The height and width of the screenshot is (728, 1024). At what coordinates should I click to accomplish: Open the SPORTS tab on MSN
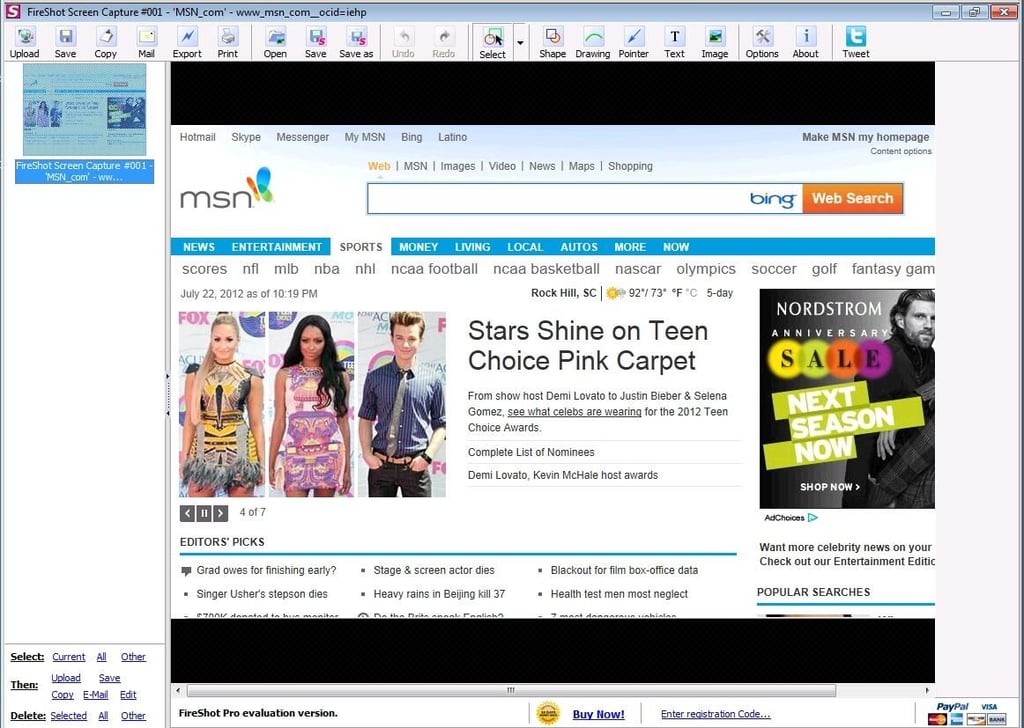click(x=360, y=247)
